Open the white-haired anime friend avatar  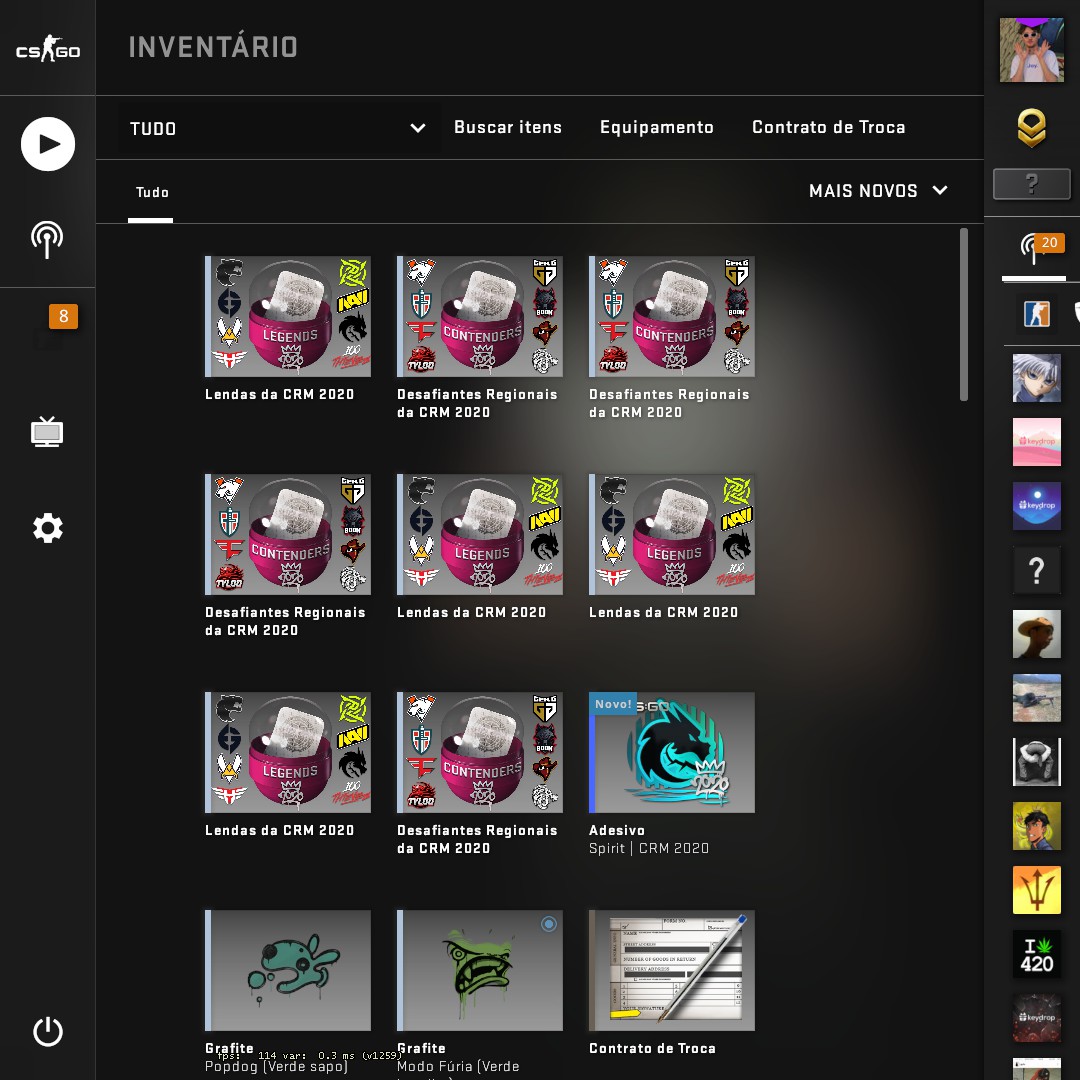click(x=1037, y=377)
